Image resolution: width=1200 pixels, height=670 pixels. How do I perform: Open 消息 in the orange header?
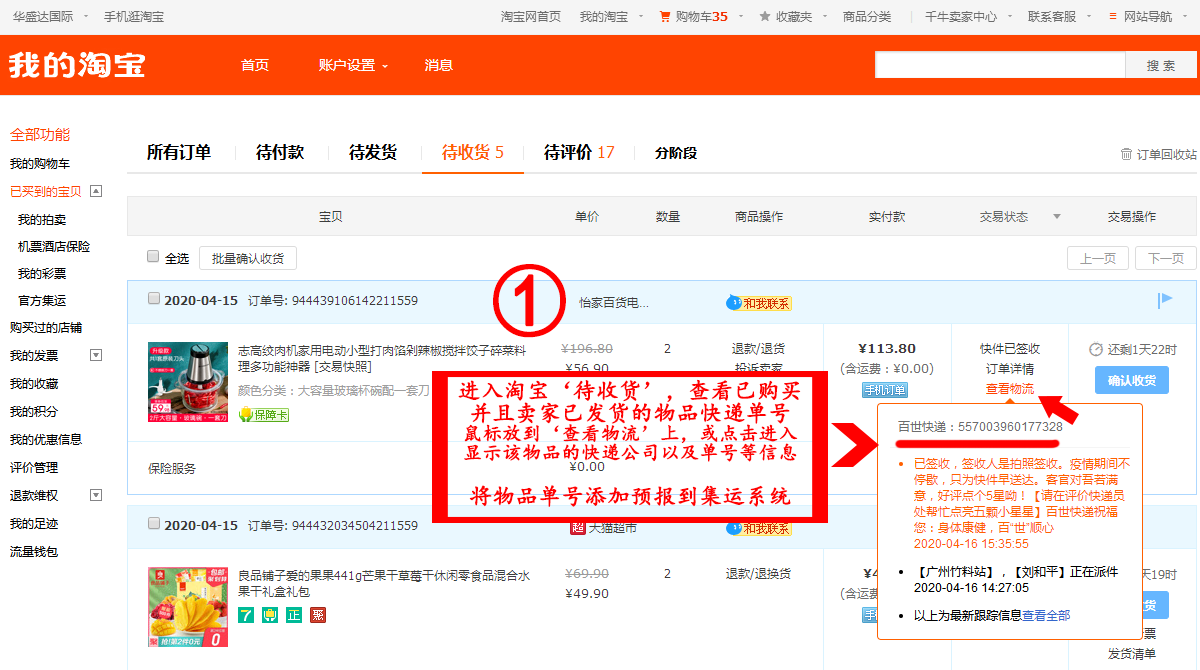click(439, 65)
